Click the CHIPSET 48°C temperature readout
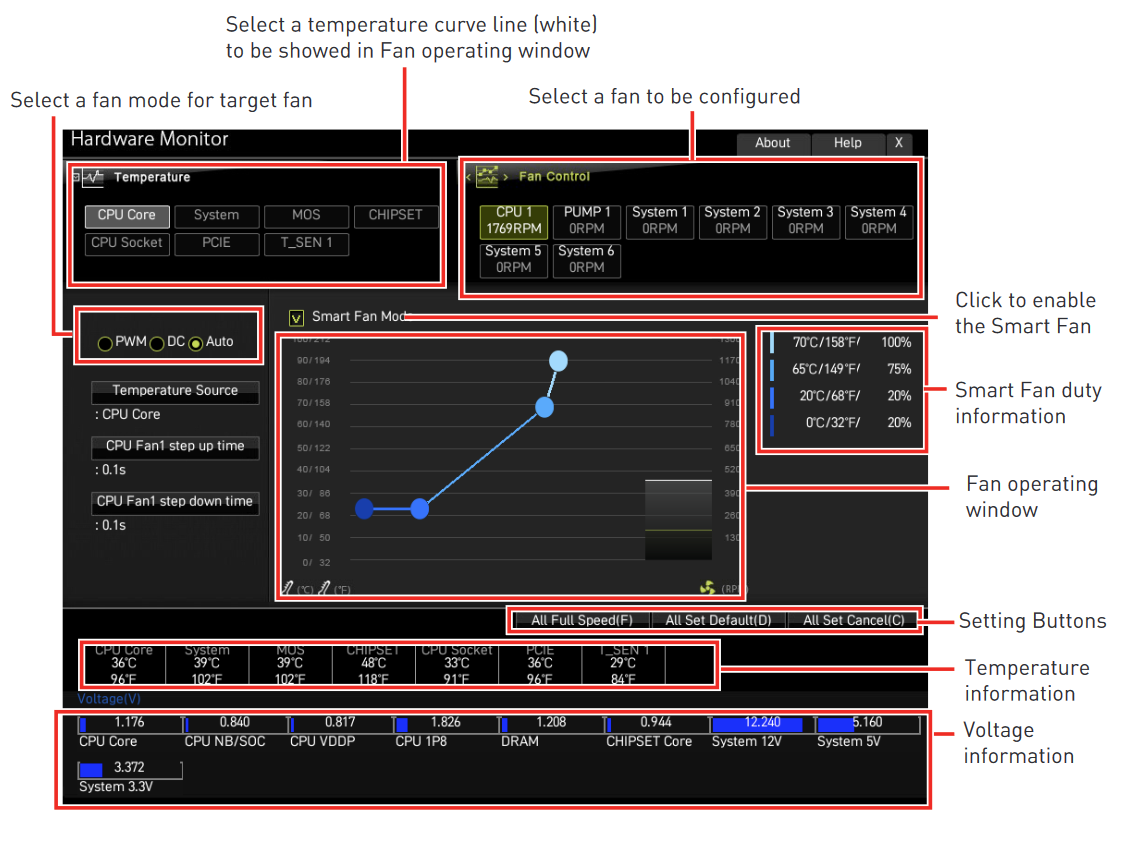 (x=374, y=664)
